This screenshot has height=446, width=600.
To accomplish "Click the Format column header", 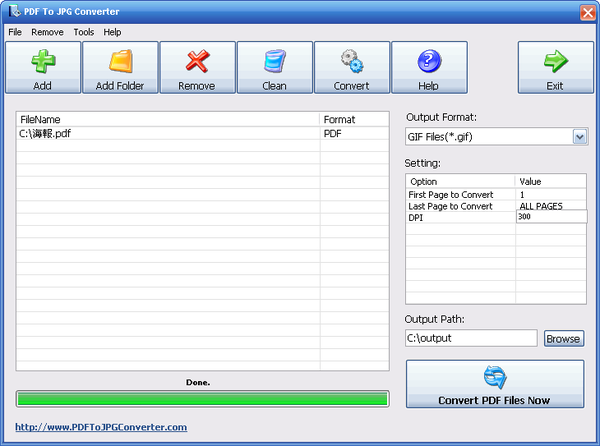I will pos(354,119).
